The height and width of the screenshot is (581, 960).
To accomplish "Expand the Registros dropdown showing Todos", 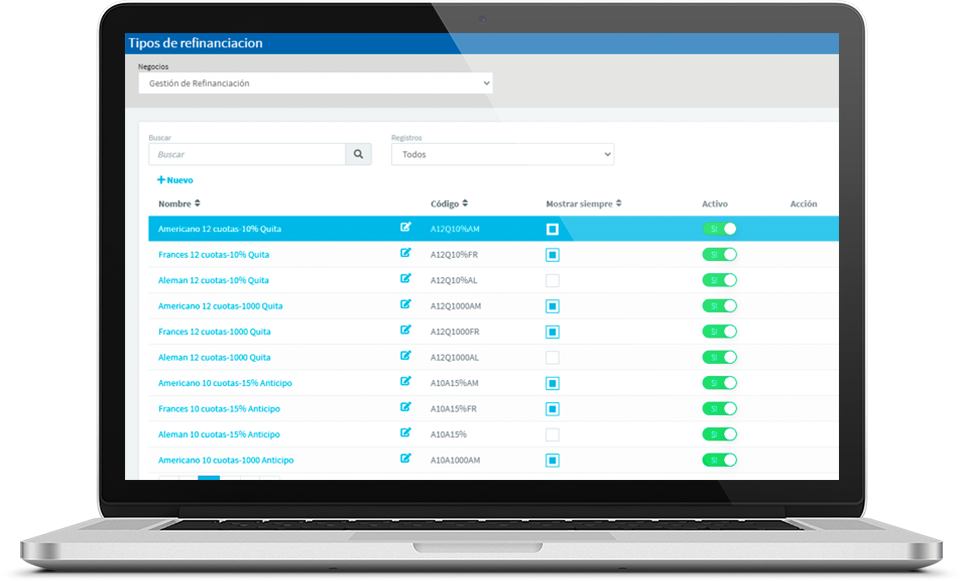I will point(502,155).
